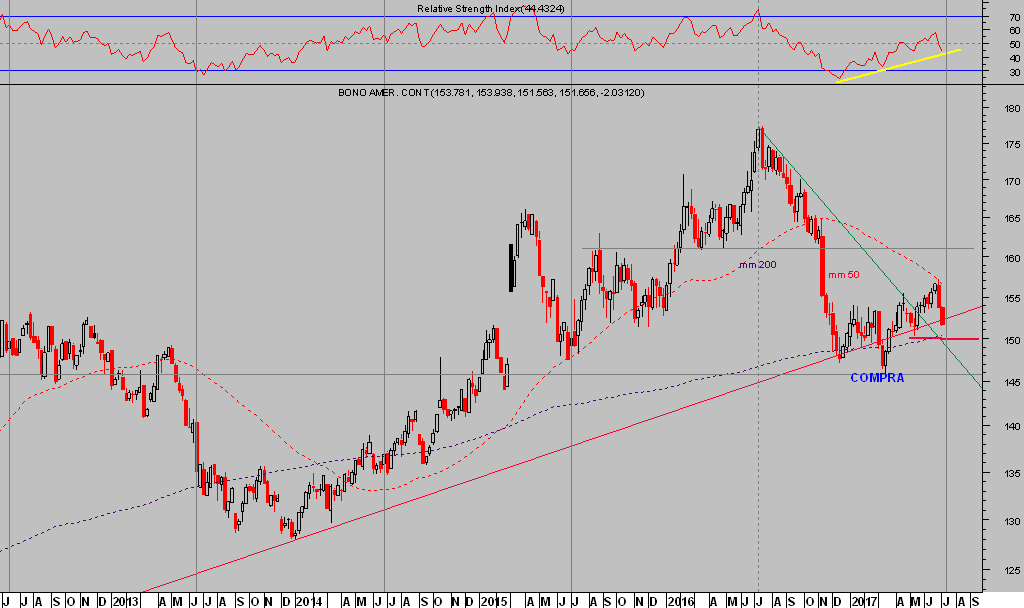1024x608 pixels.
Task: Select the mm 200 moving average label
Action: tap(757, 265)
